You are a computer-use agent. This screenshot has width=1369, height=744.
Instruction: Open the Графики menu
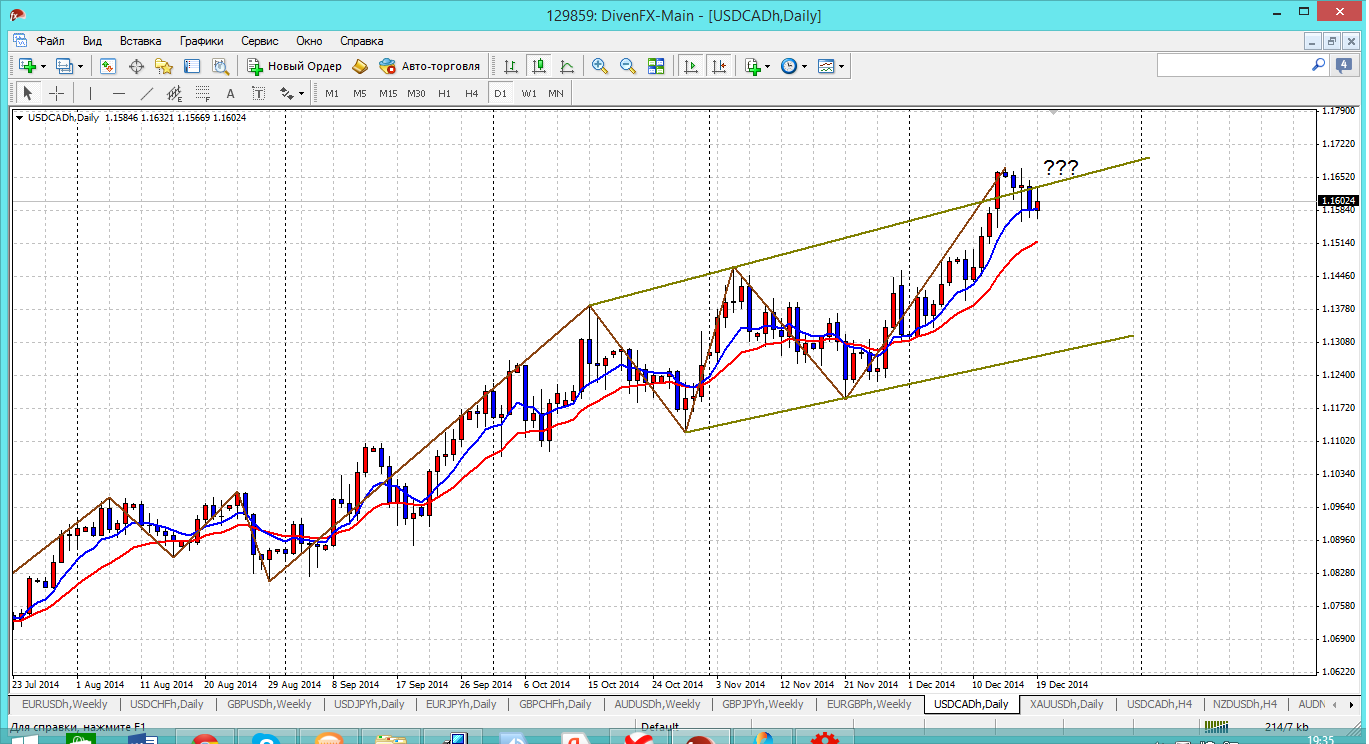click(201, 41)
